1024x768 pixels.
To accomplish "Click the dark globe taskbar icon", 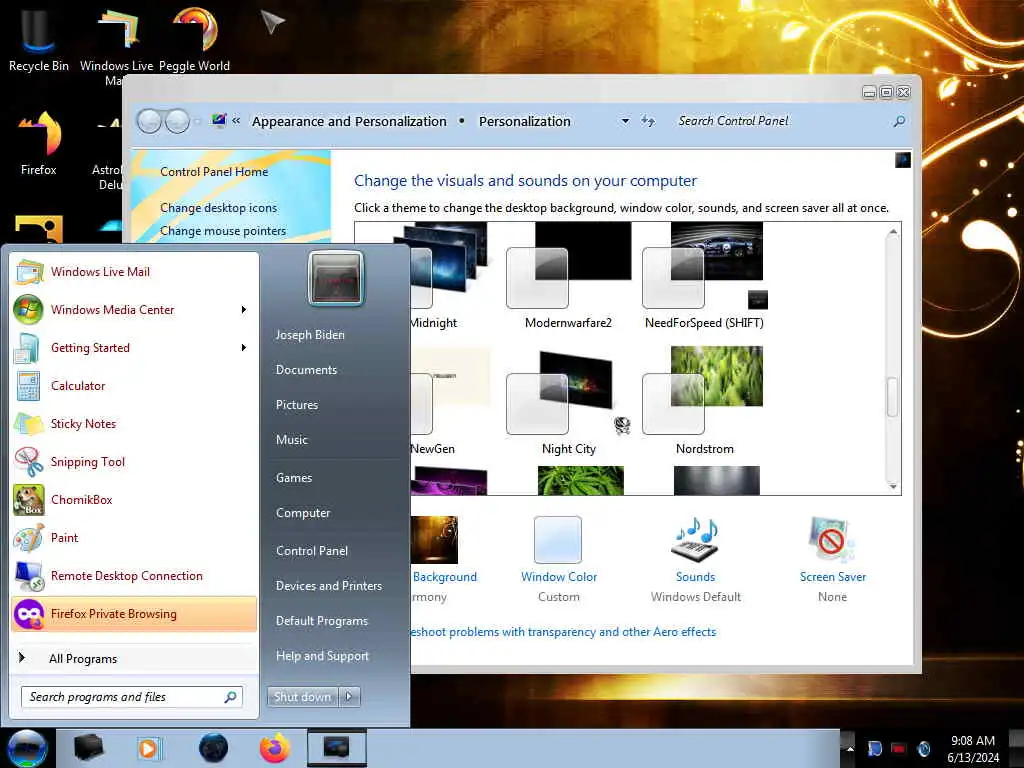I will [x=213, y=748].
